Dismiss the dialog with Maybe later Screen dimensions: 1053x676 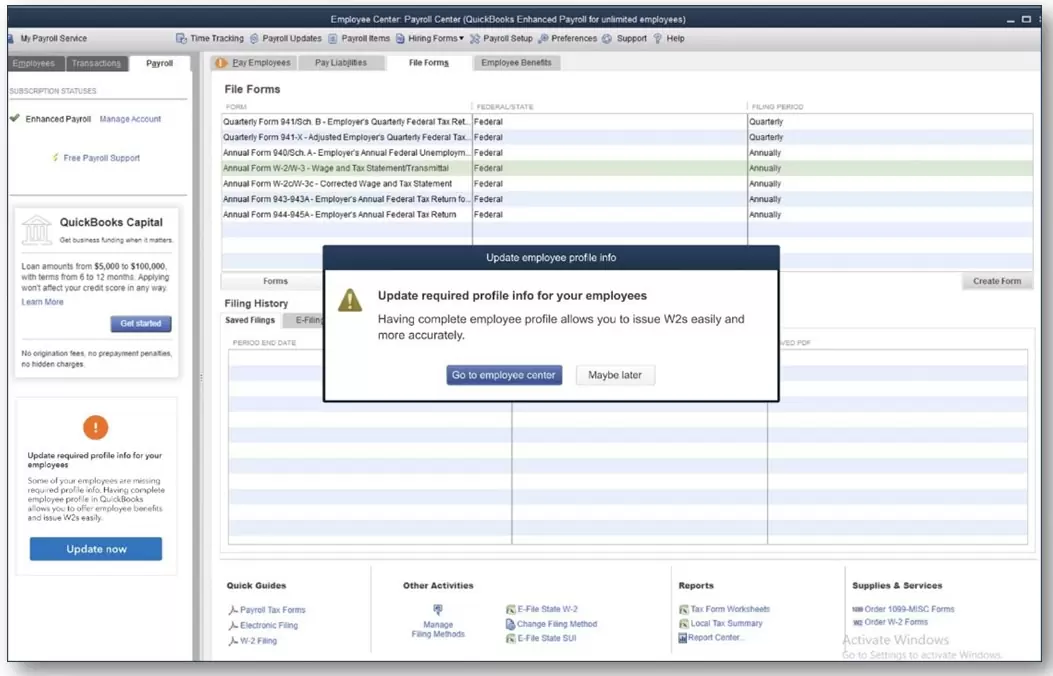[615, 375]
